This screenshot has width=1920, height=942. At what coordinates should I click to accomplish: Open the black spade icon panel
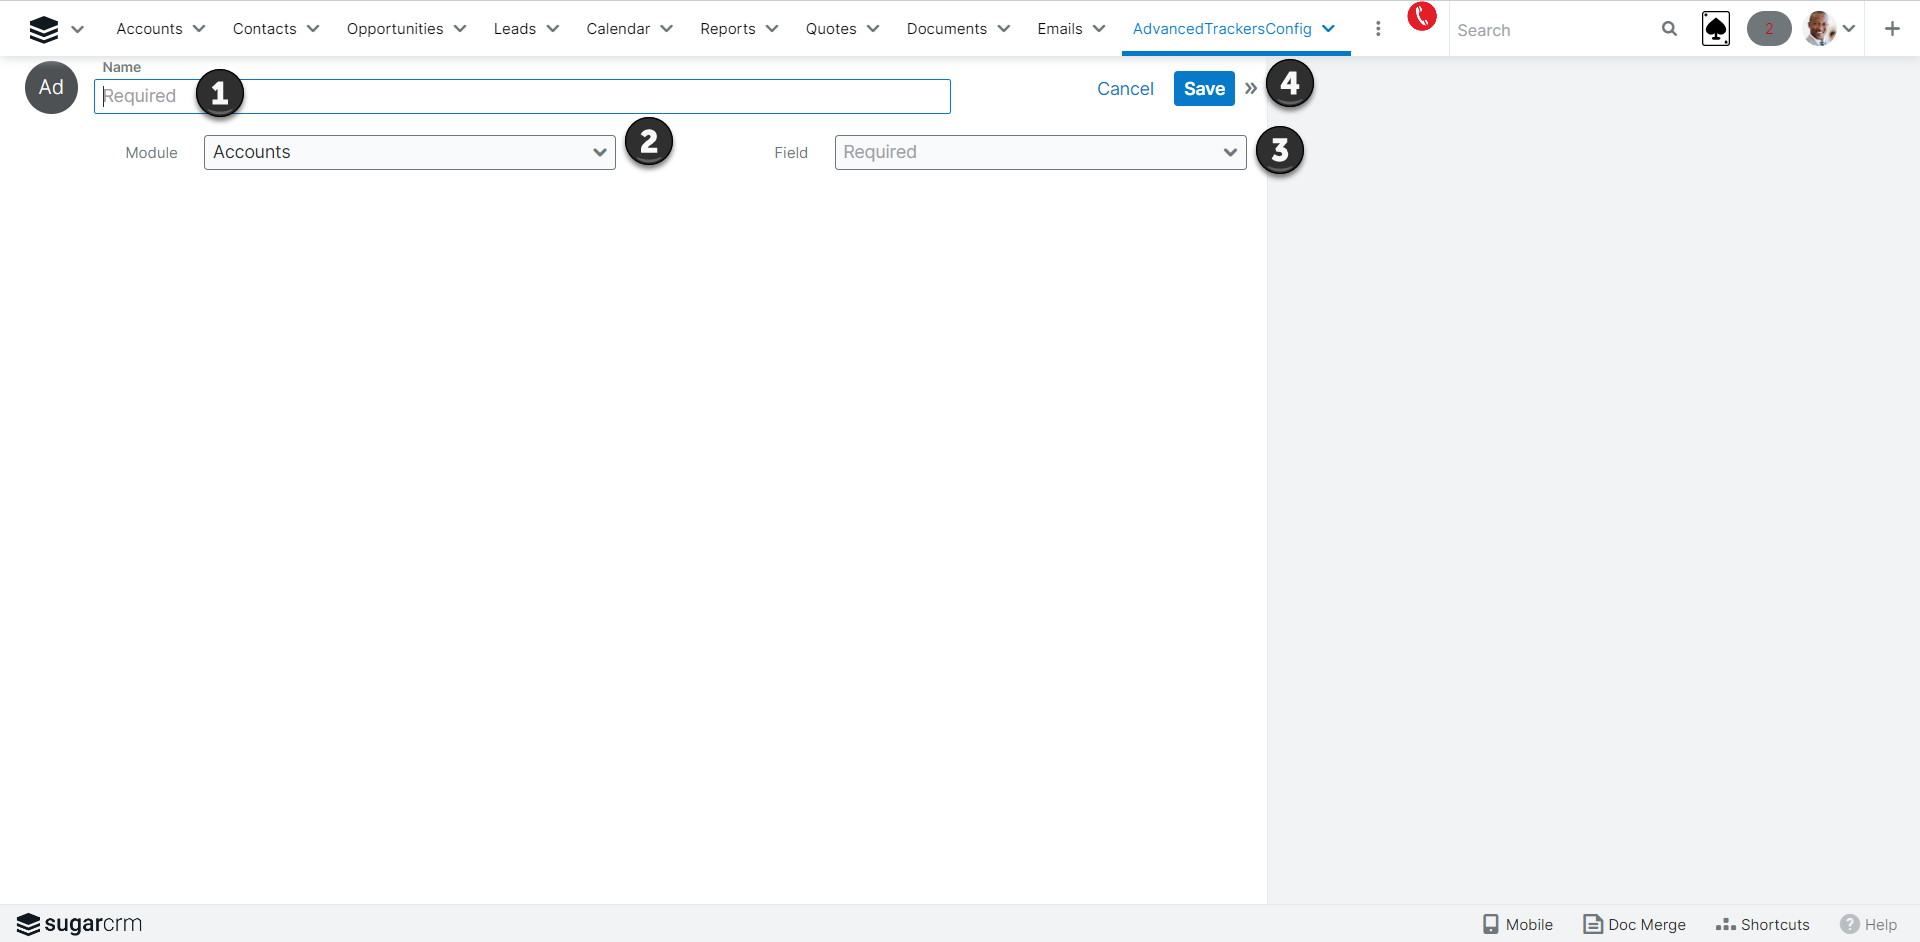click(x=1716, y=29)
